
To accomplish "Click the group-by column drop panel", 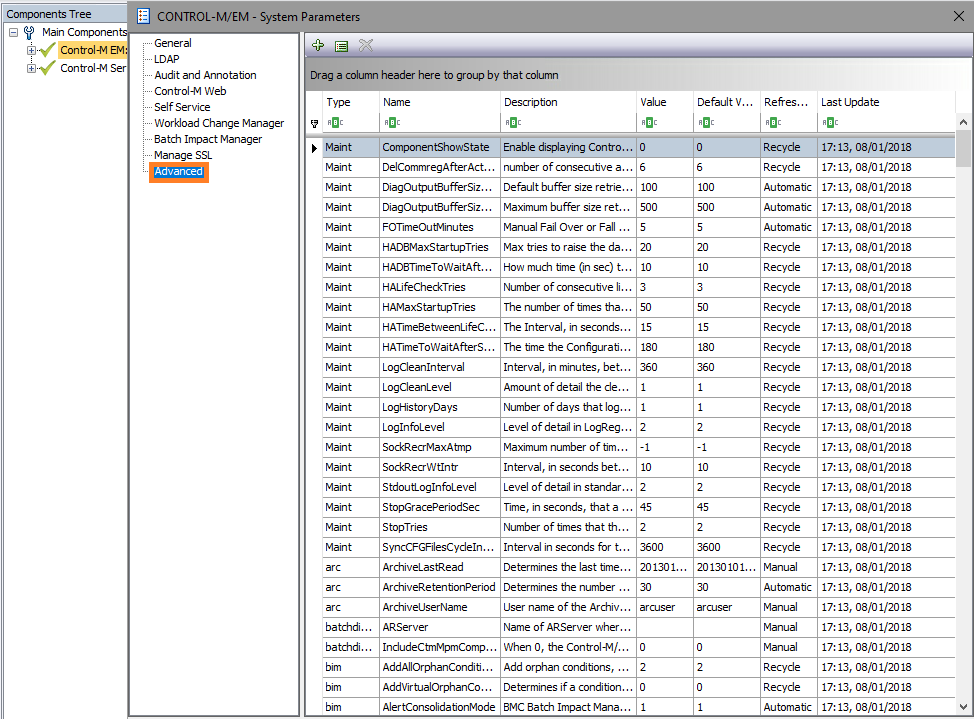I will tap(639, 75).
